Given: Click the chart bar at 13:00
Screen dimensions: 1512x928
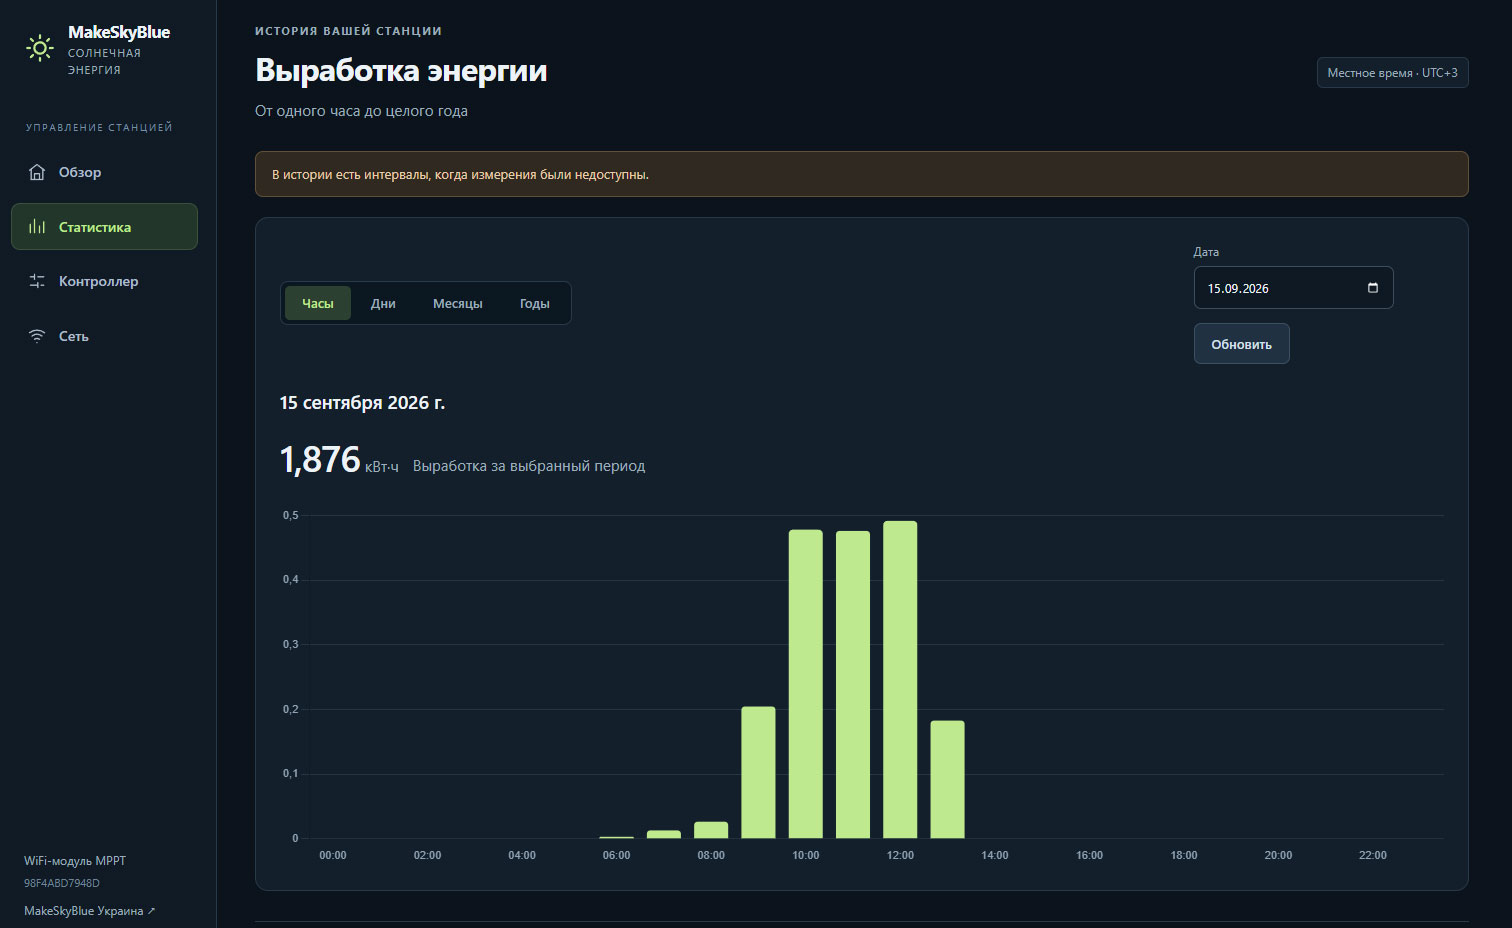Looking at the screenshot, I should (x=947, y=779).
